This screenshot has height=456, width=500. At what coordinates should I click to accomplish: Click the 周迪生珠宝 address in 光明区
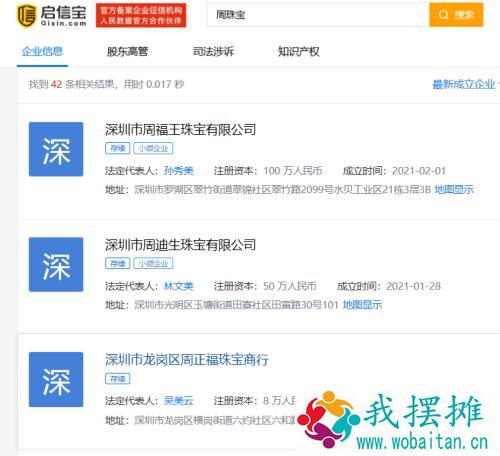(x=236, y=305)
